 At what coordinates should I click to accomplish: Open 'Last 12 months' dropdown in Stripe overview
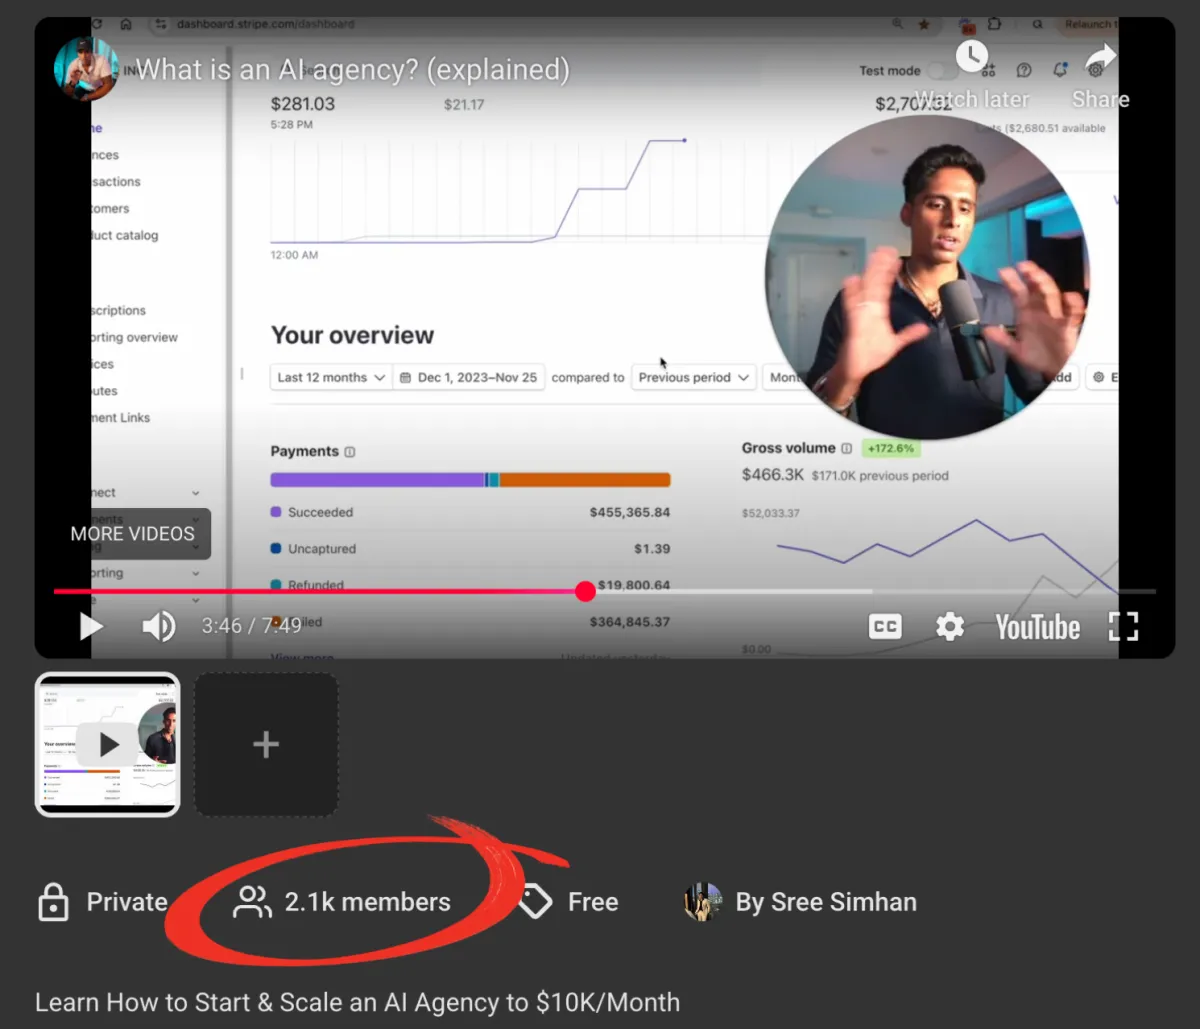tap(331, 377)
